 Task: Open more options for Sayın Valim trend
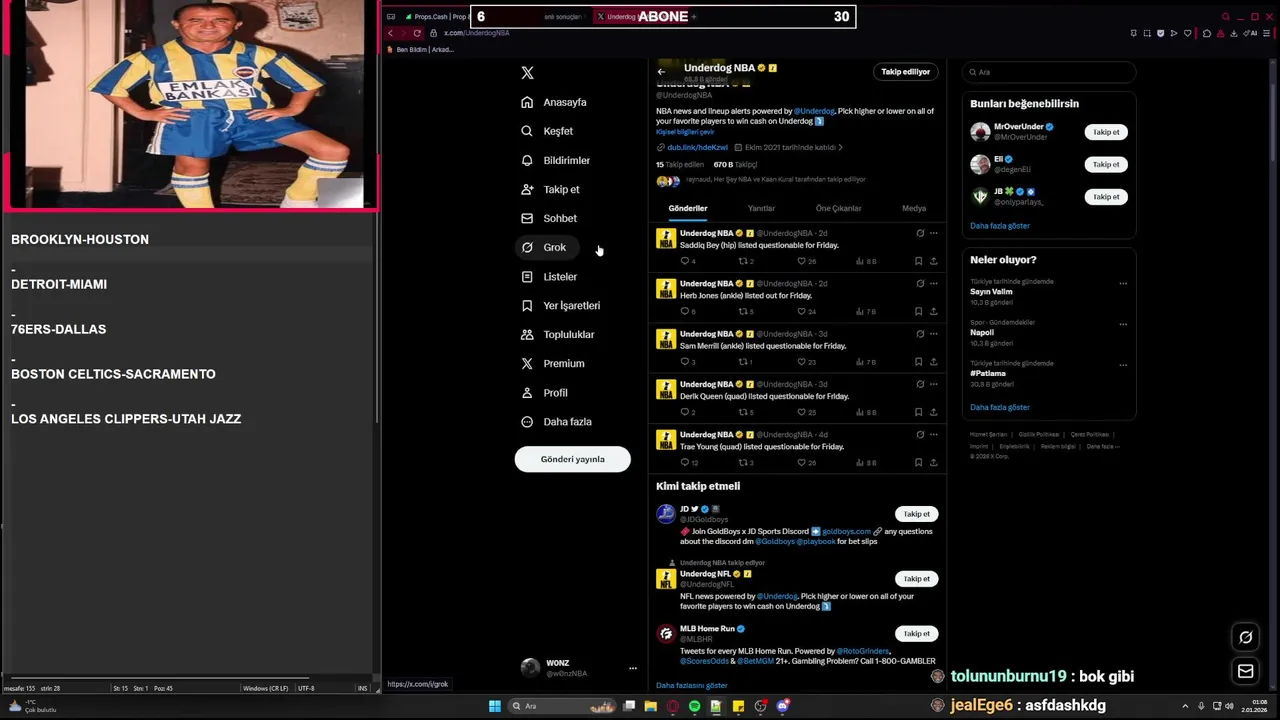(x=1123, y=283)
